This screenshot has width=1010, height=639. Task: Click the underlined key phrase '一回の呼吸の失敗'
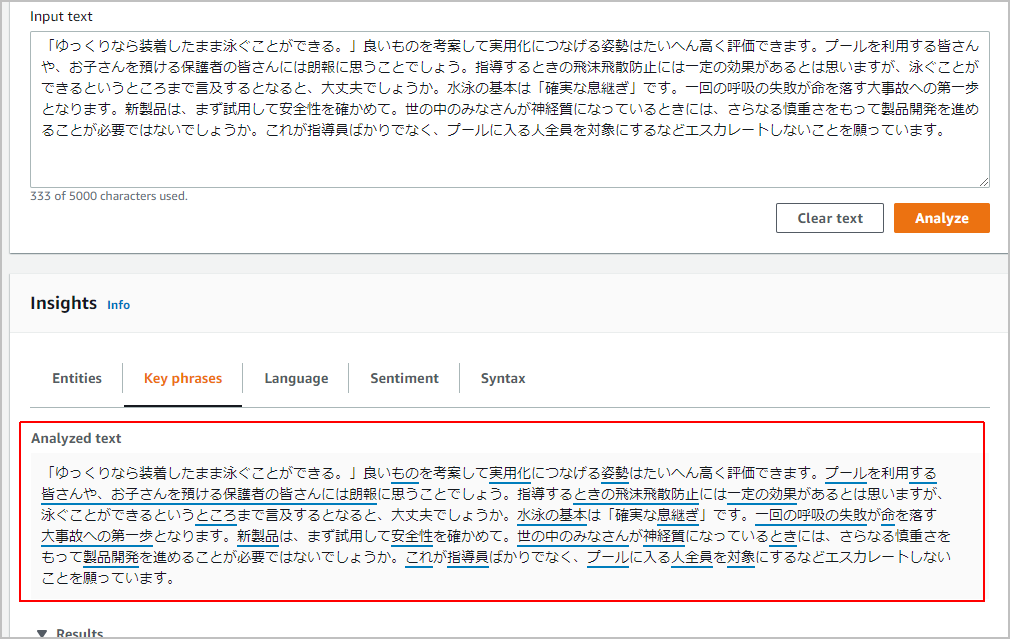click(811, 515)
